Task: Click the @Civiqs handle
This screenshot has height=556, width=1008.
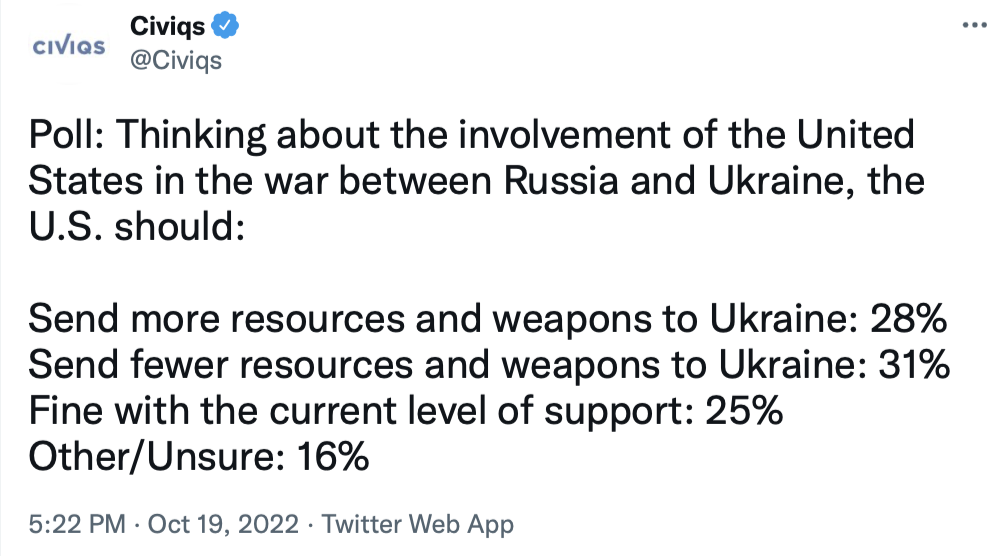Action: click(x=176, y=60)
